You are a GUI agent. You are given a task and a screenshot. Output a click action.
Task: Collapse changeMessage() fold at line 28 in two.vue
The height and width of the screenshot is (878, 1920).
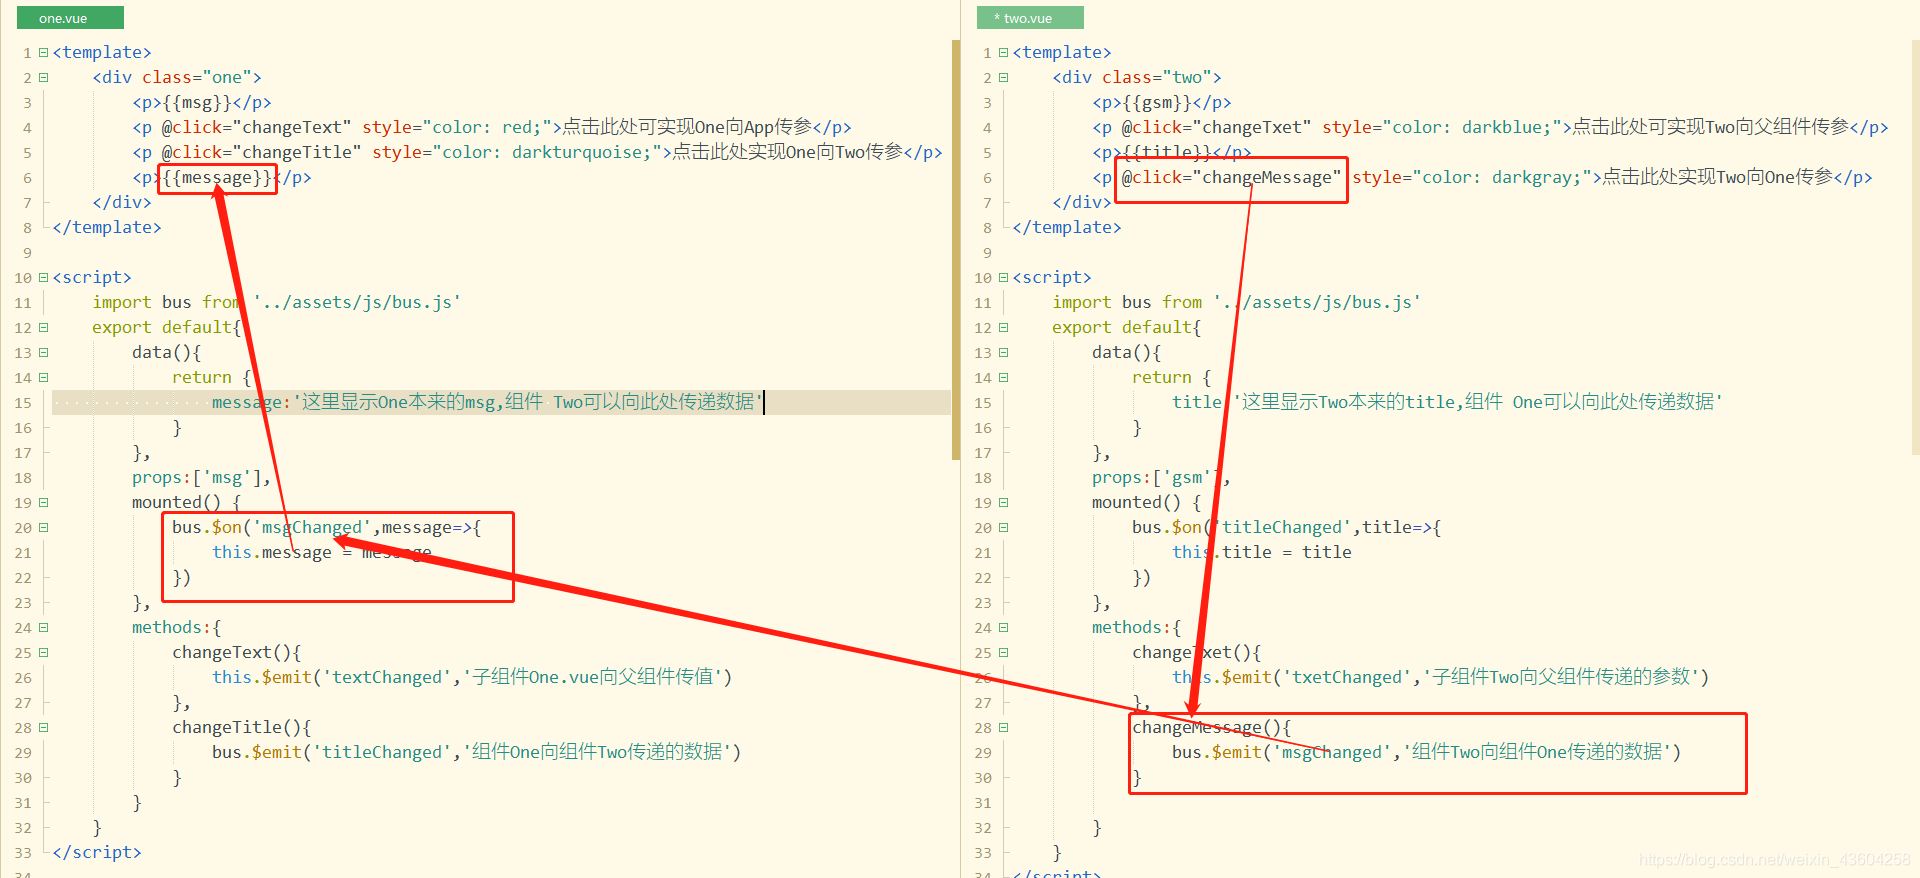pyautogui.click(x=1003, y=727)
